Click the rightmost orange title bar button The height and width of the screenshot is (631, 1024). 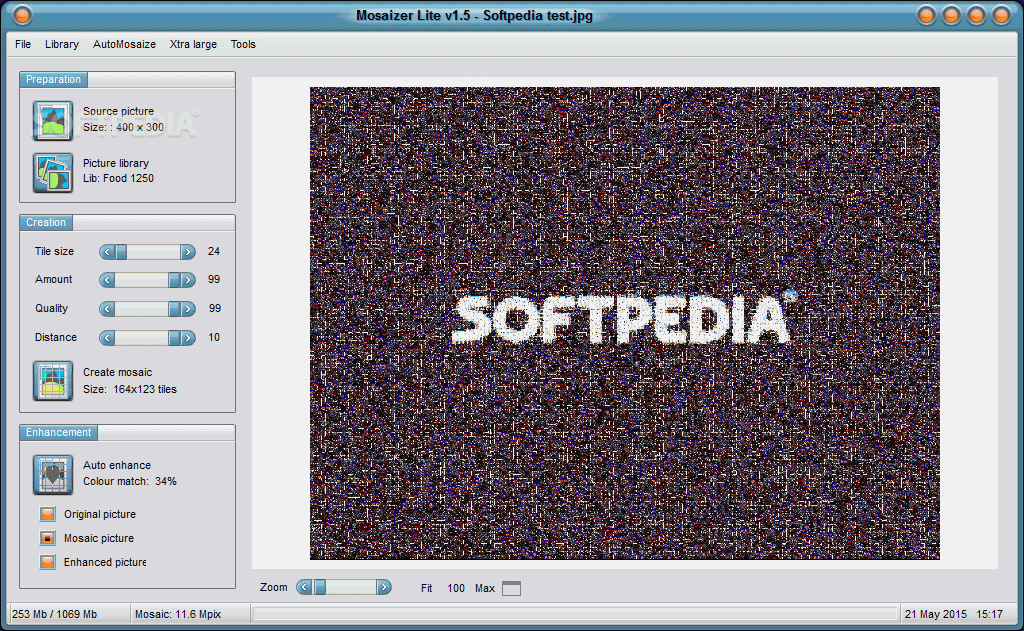(1001, 15)
